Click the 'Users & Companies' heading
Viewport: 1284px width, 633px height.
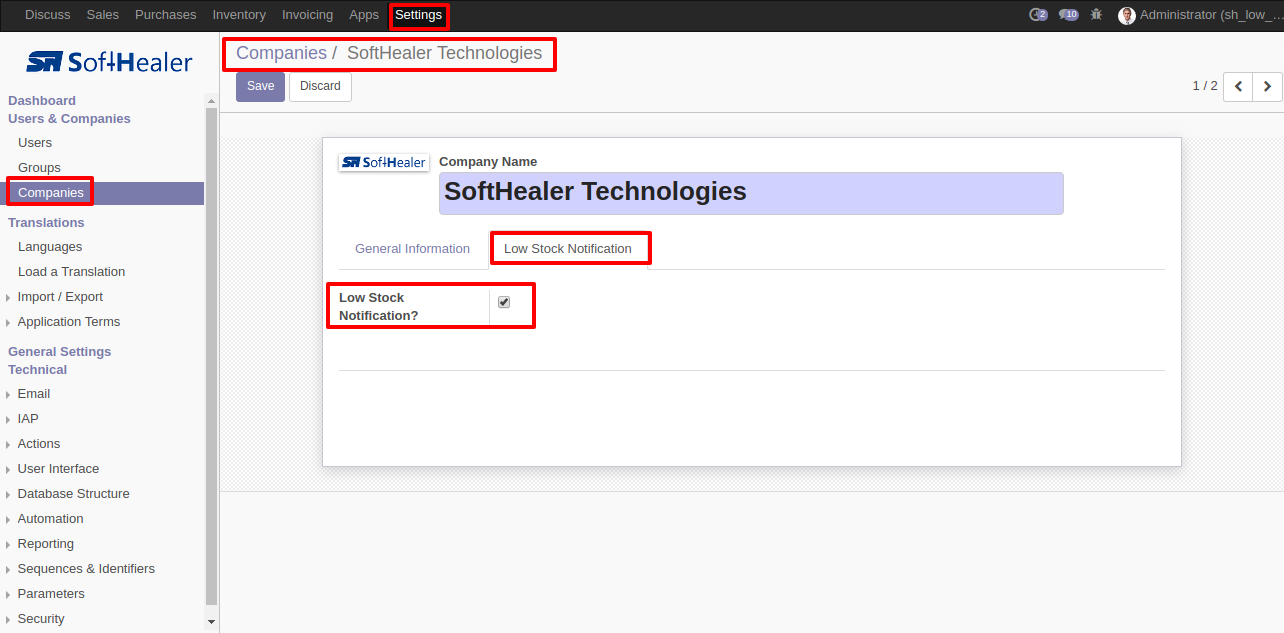(69, 119)
